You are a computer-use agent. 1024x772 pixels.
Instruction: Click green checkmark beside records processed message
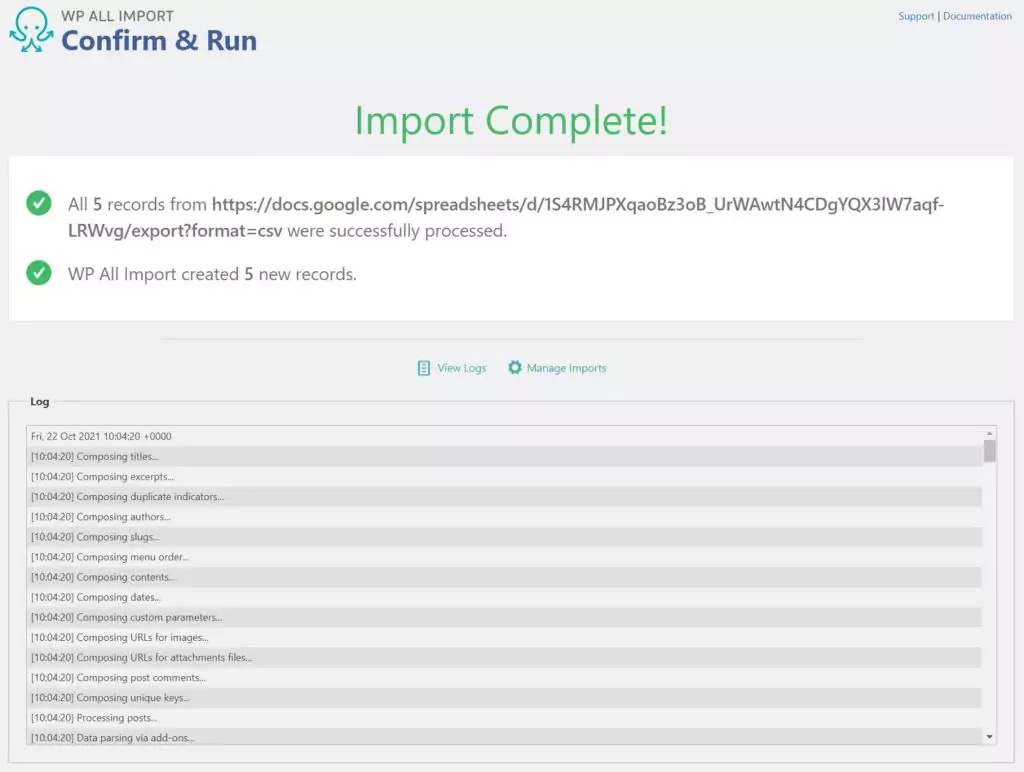pos(39,203)
